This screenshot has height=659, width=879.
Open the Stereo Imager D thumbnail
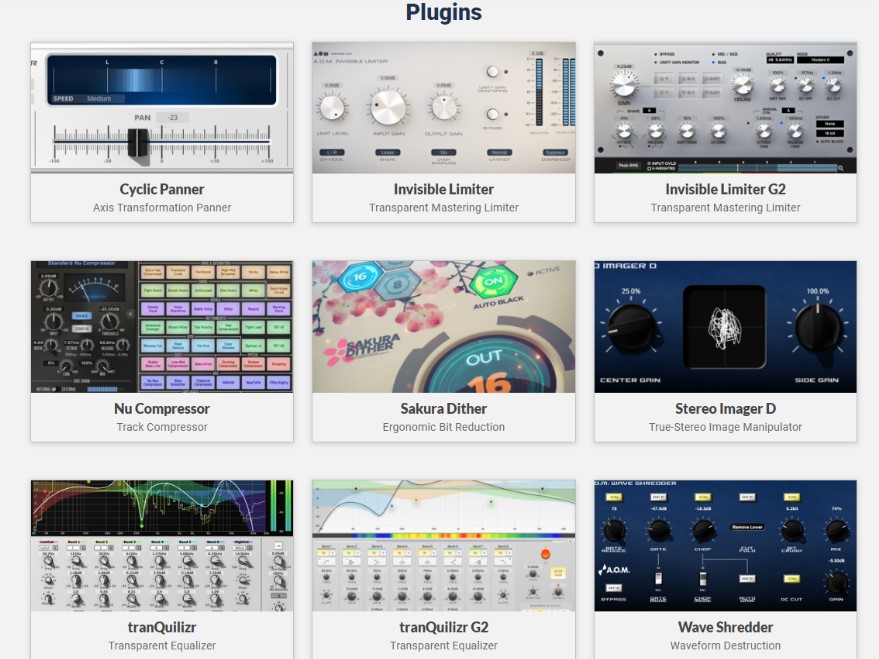point(725,326)
